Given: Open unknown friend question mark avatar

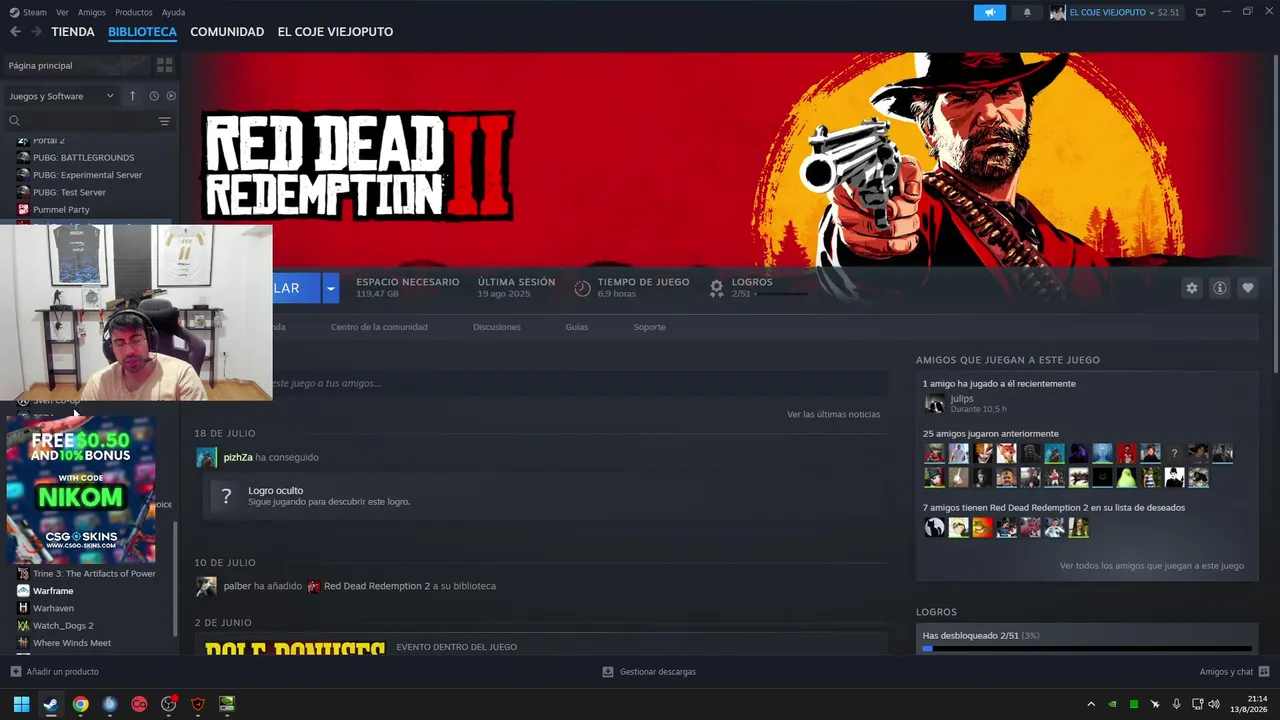Looking at the screenshot, I should pos(1174,454).
